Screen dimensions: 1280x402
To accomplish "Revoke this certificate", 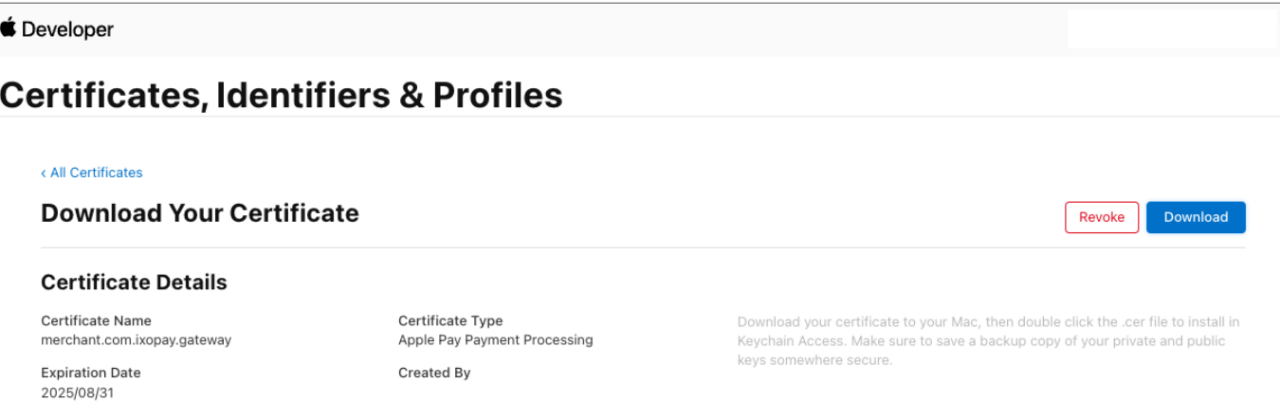I will tap(1101, 217).
